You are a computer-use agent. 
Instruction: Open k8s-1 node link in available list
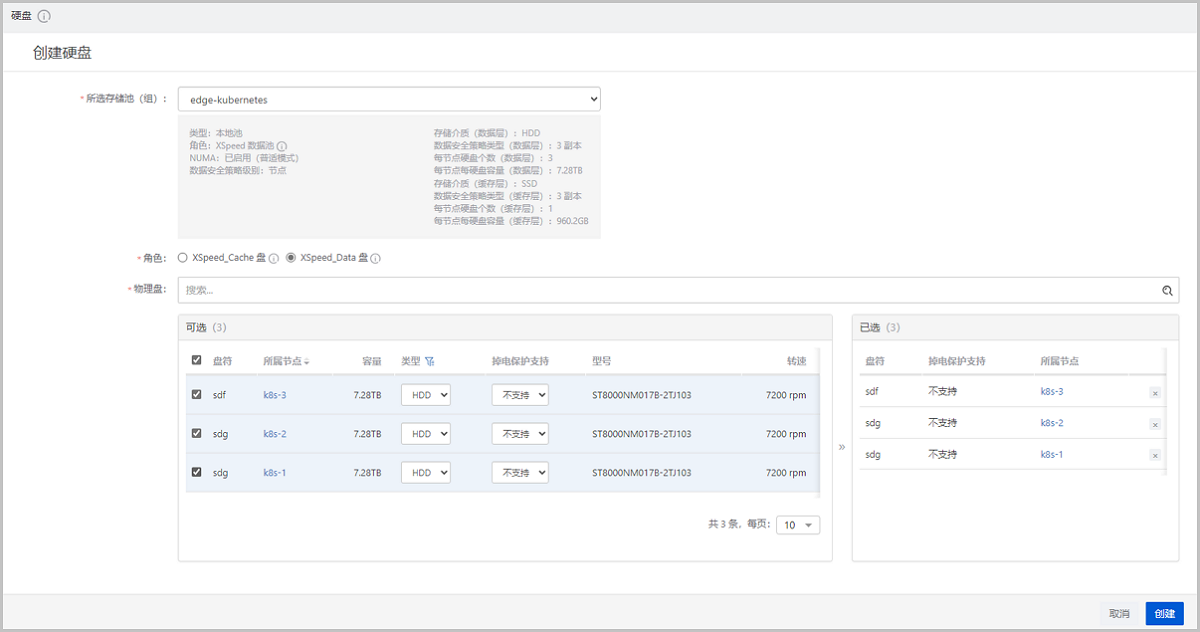click(x=275, y=473)
